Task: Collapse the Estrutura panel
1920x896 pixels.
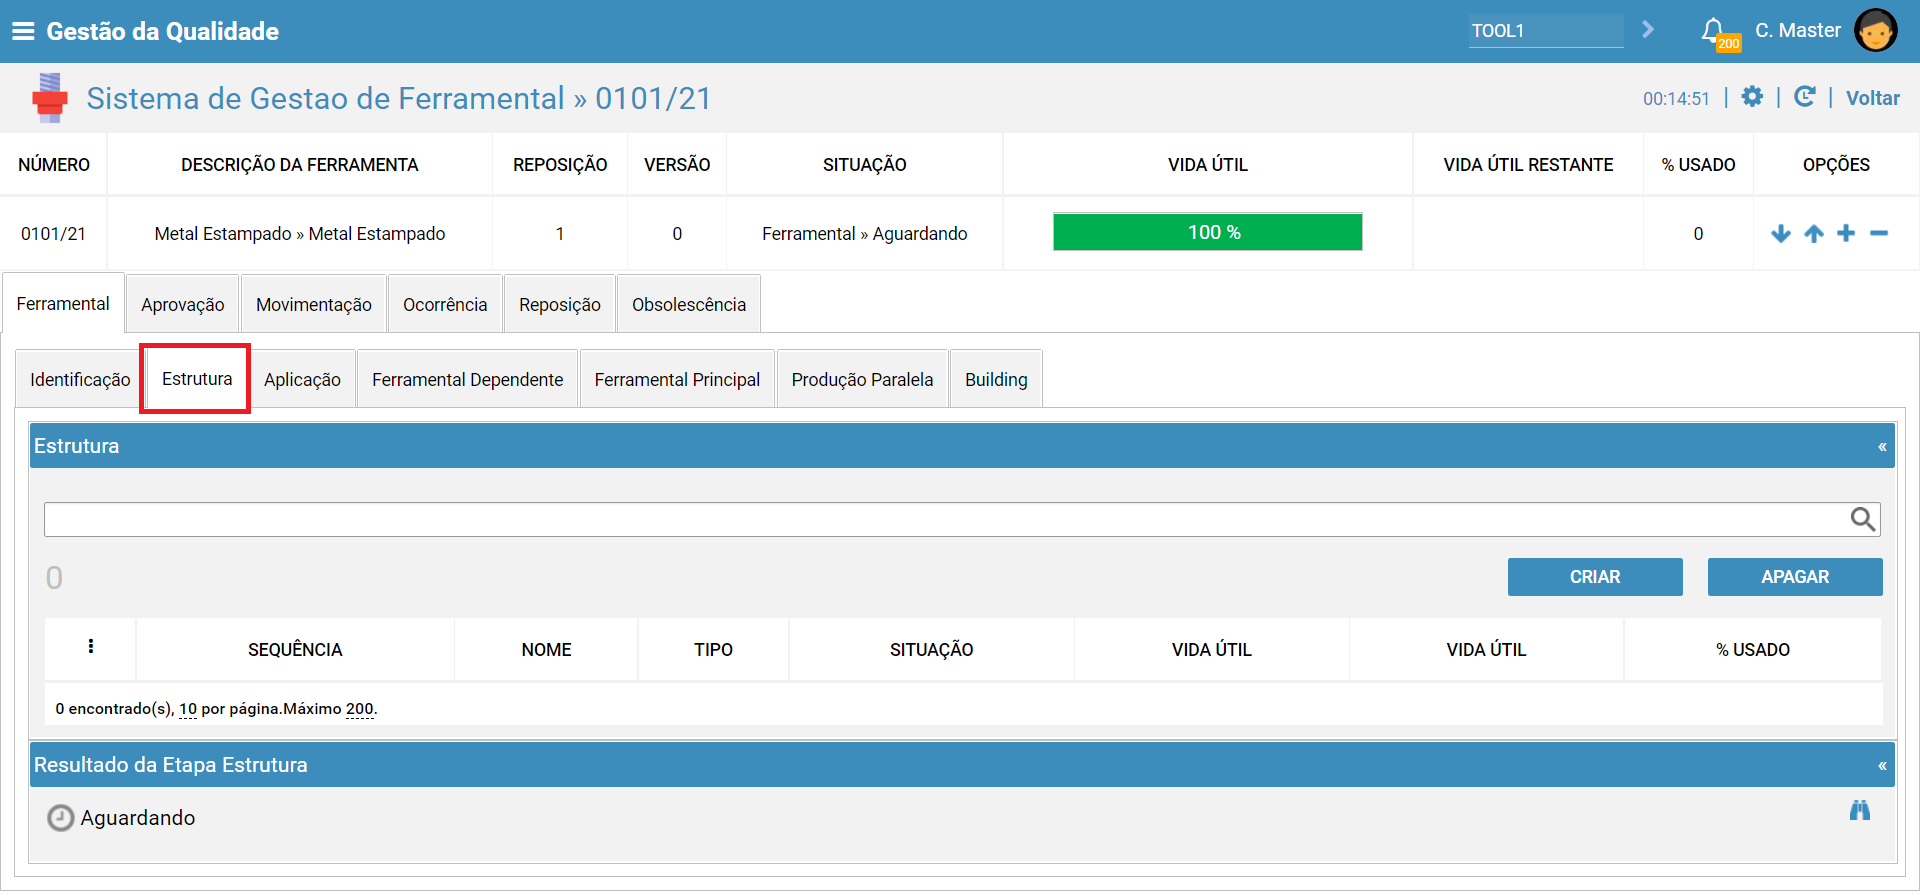Action: 1882,447
